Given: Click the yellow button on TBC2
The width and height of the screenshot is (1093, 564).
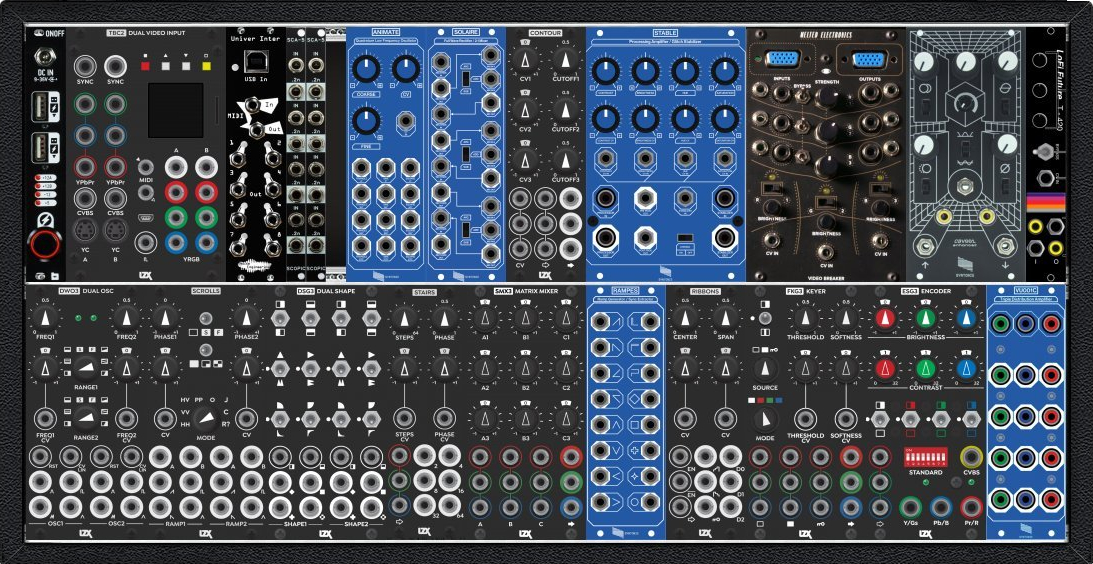Looking at the screenshot, I should click(x=206, y=66).
